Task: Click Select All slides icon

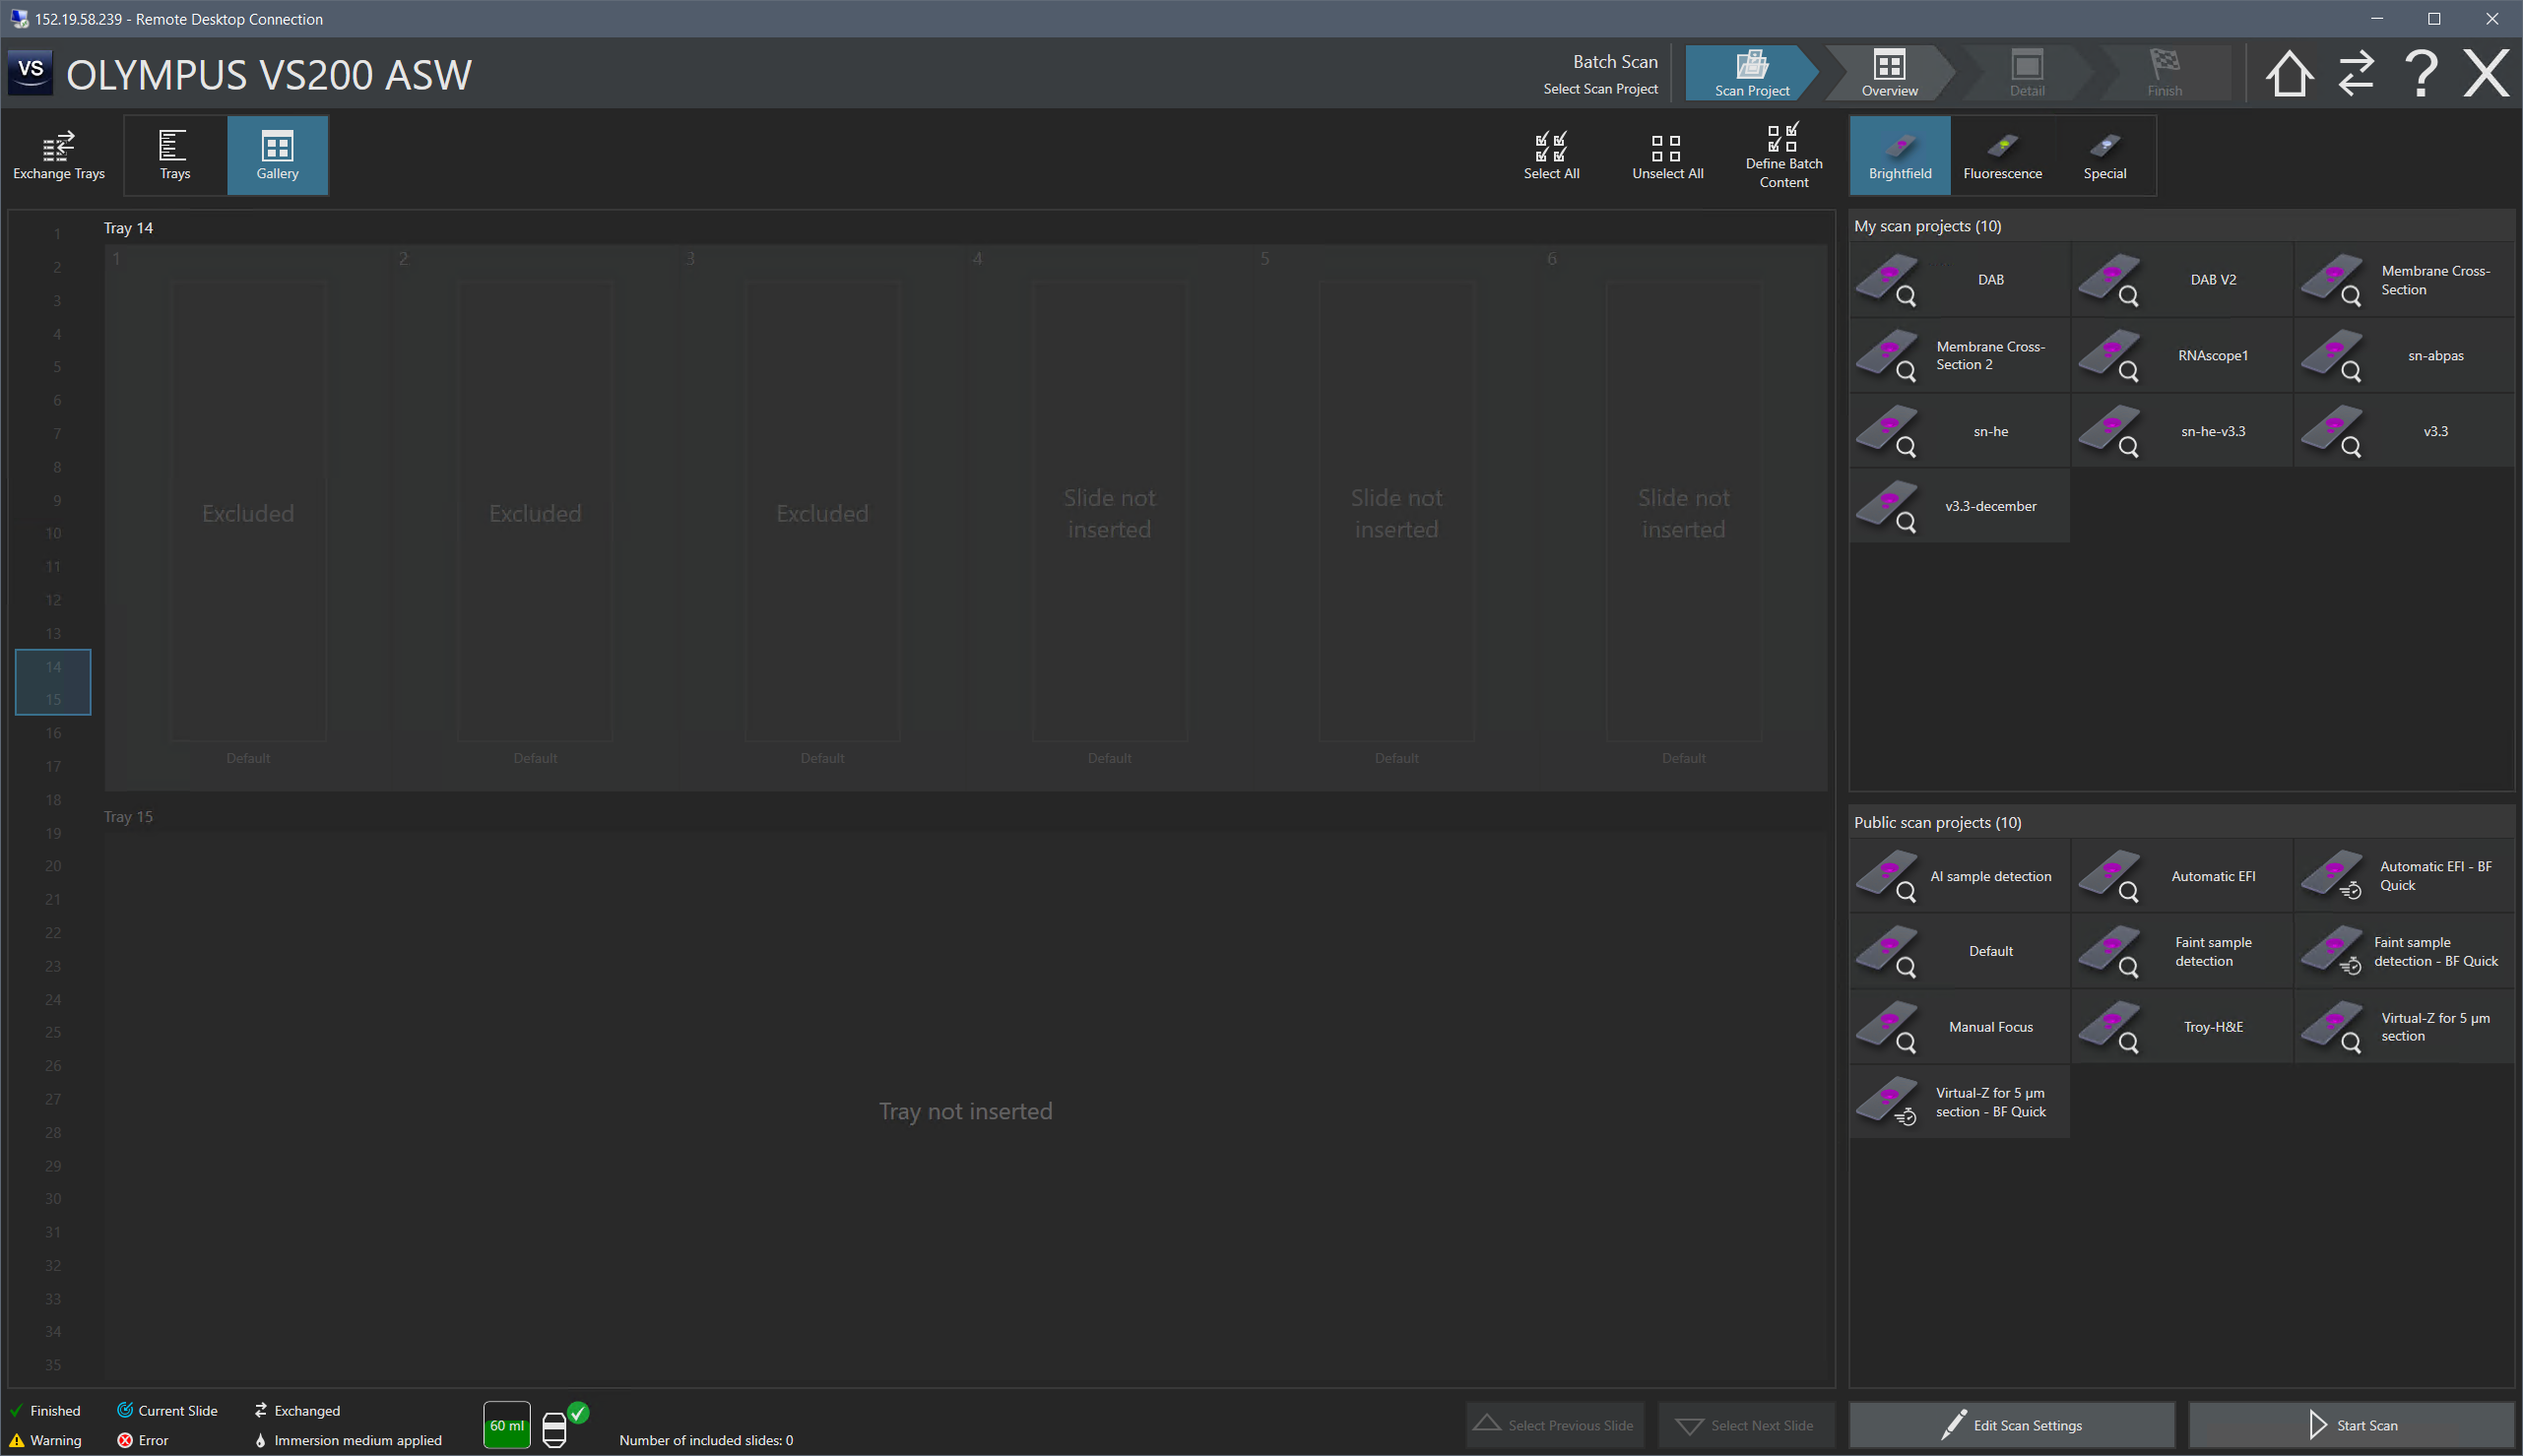Action: point(1551,155)
